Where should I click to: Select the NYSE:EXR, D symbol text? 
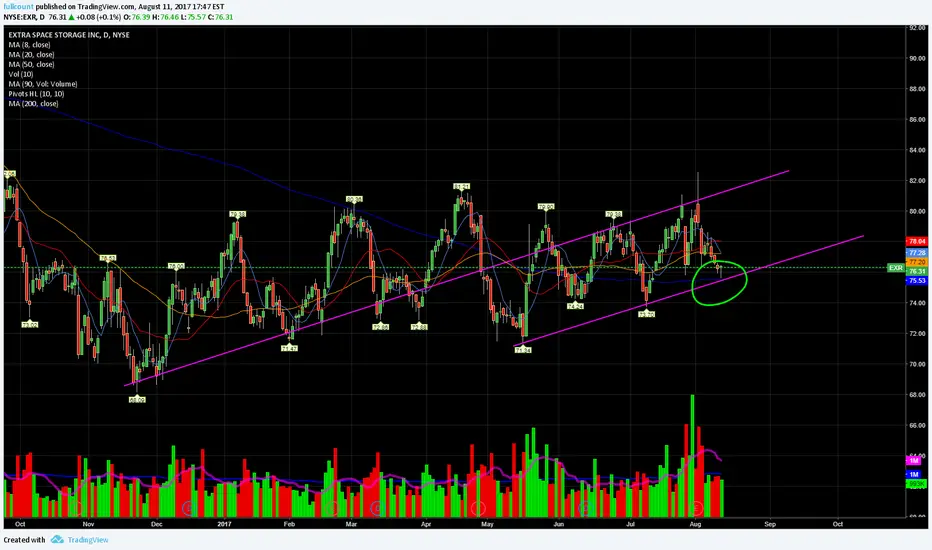click(24, 17)
